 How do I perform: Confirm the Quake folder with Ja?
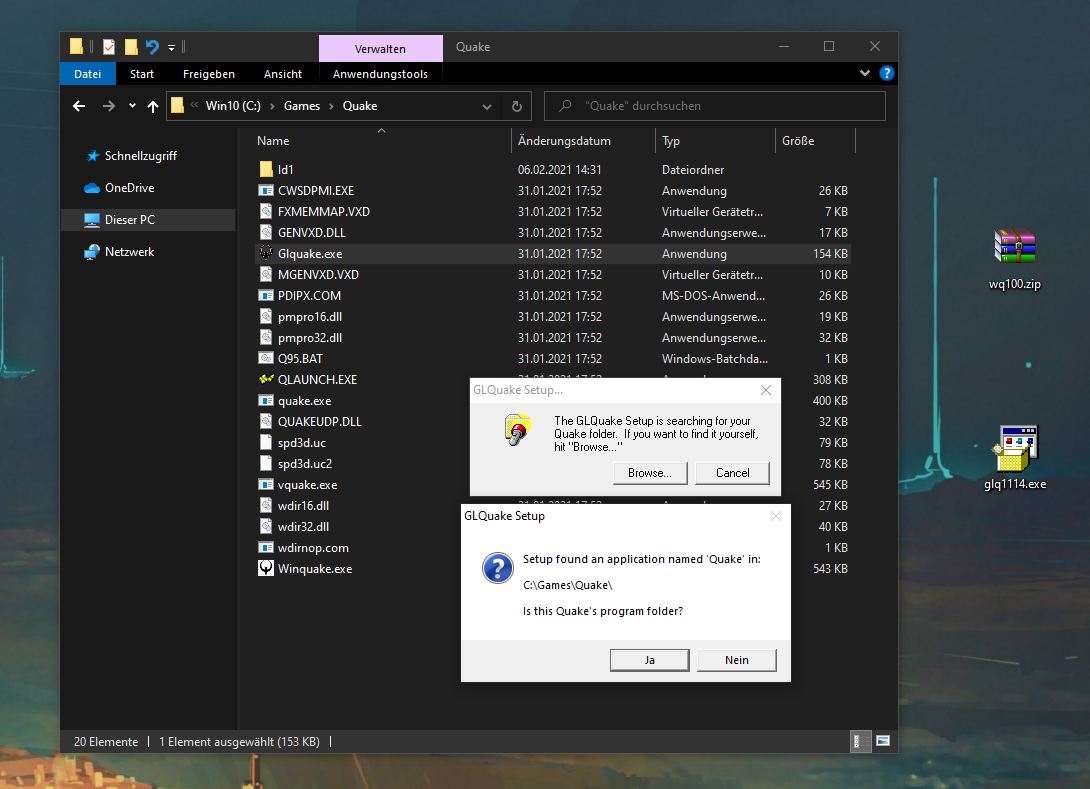[649, 660]
